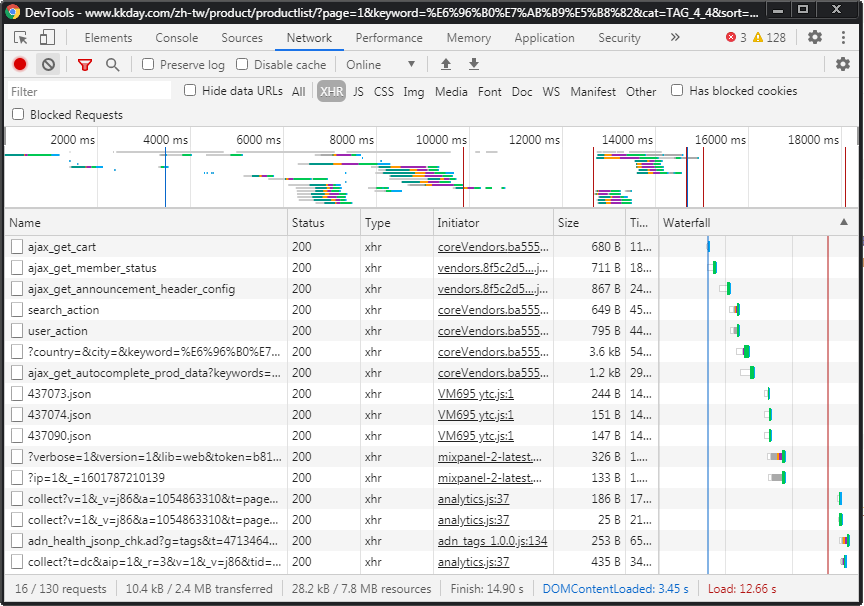Open network search magnifier icon
The image size is (864, 606).
click(x=112, y=64)
